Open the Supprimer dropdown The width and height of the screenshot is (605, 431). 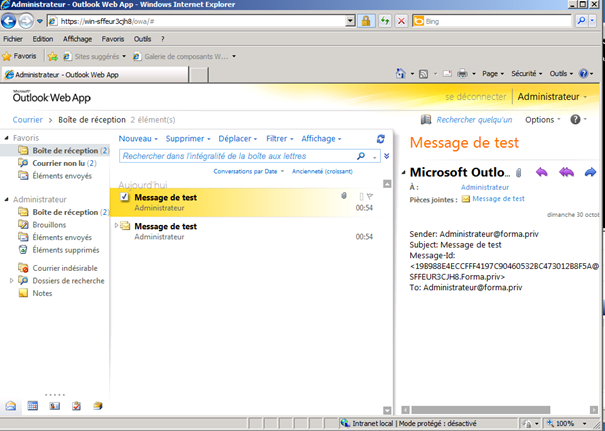point(188,139)
